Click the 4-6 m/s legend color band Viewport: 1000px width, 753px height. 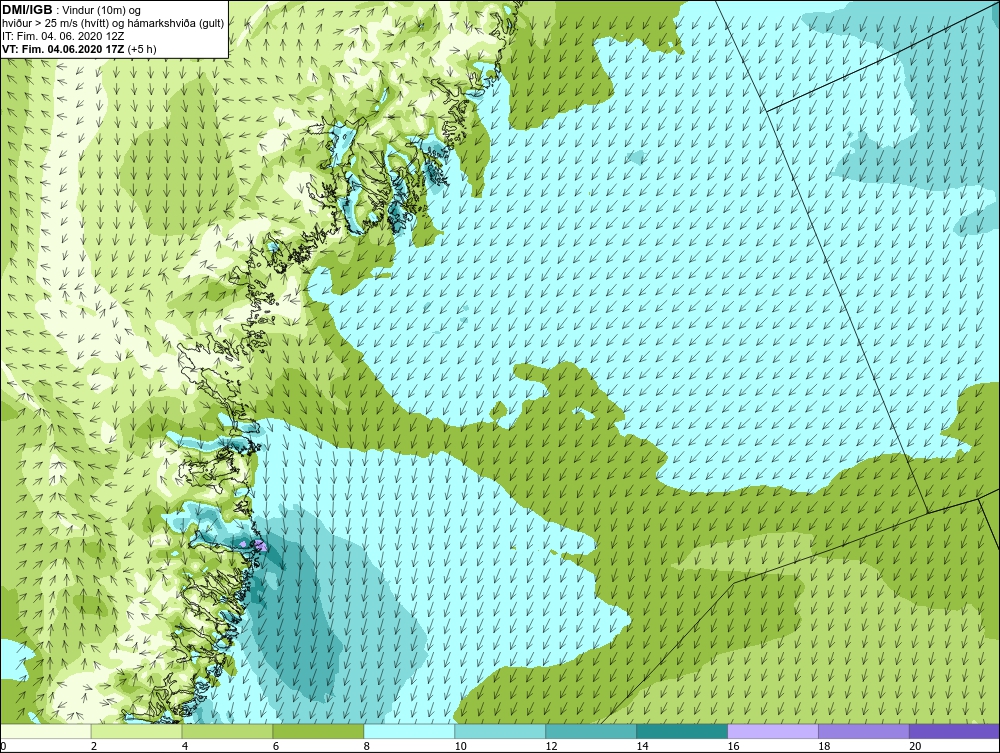pyautogui.click(x=227, y=731)
